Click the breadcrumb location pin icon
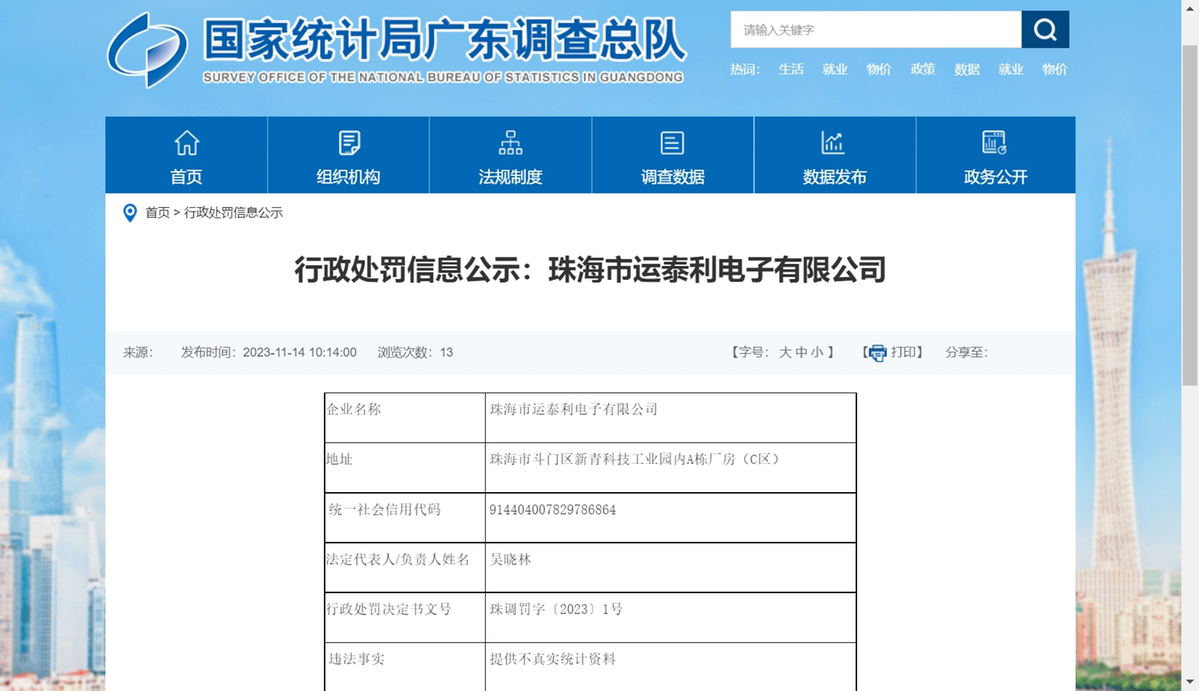Image resolution: width=1199 pixels, height=691 pixels. pos(130,212)
